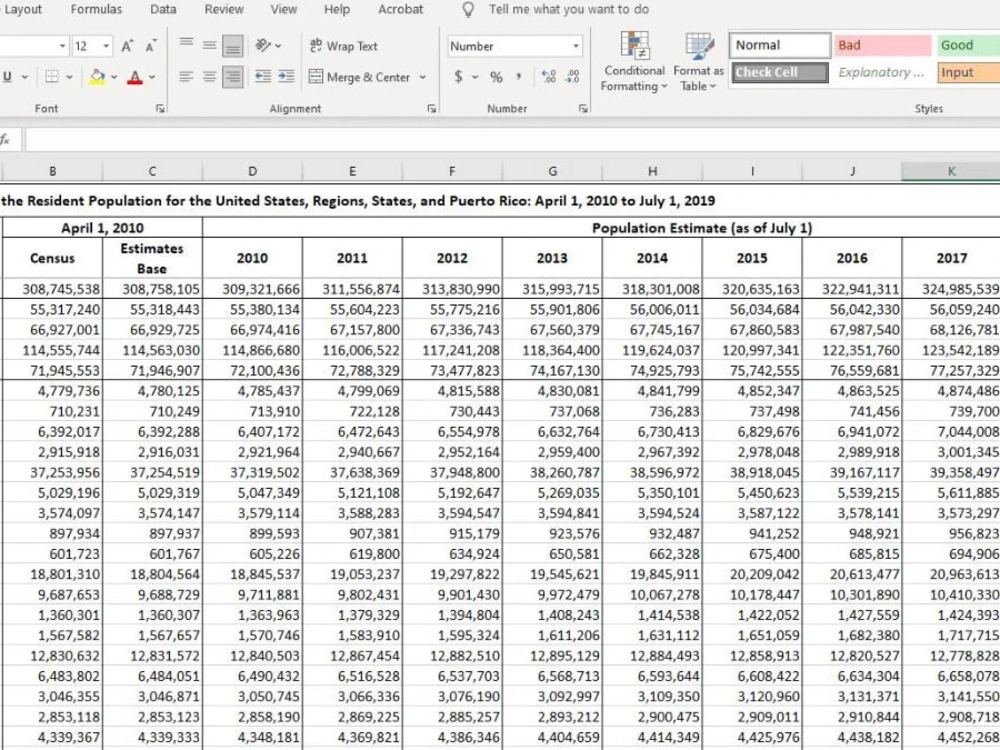The width and height of the screenshot is (1000, 750).
Task: Open the Help tab
Action: coord(337,10)
